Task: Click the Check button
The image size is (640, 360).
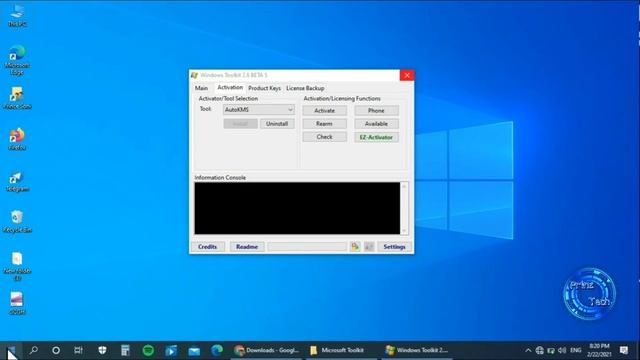Action: (324, 137)
